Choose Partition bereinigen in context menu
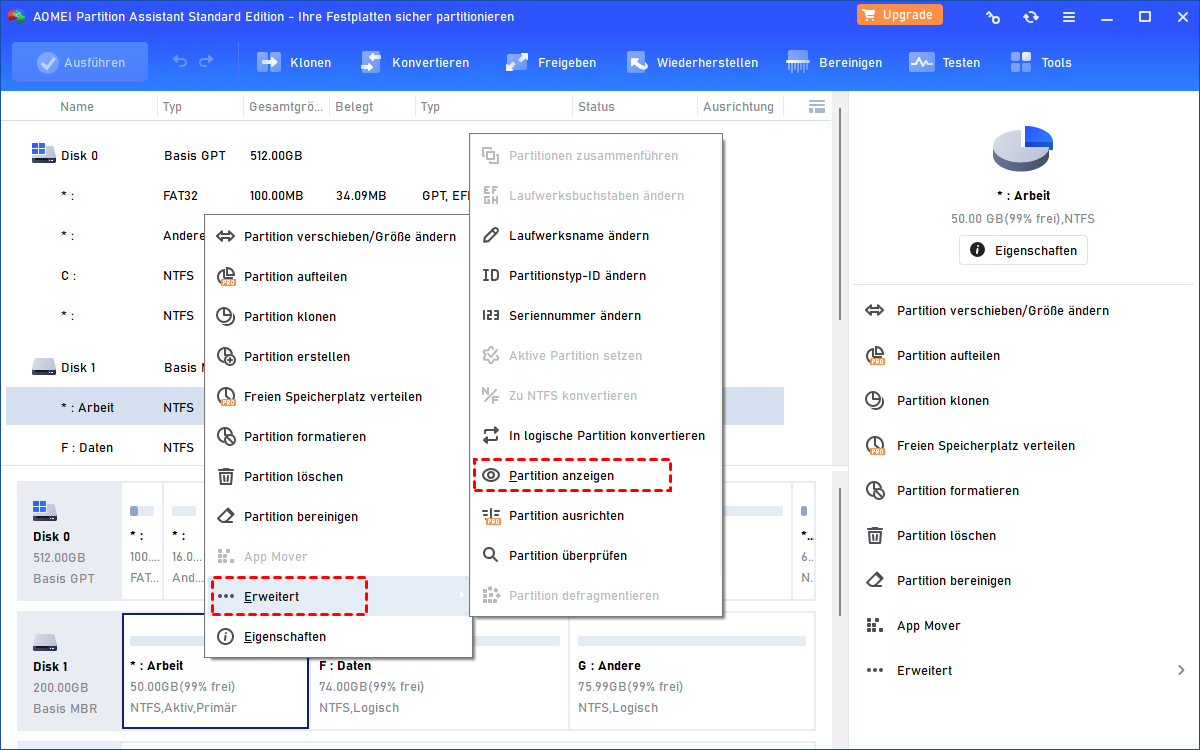The image size is (1200, 750). point(338,517)
